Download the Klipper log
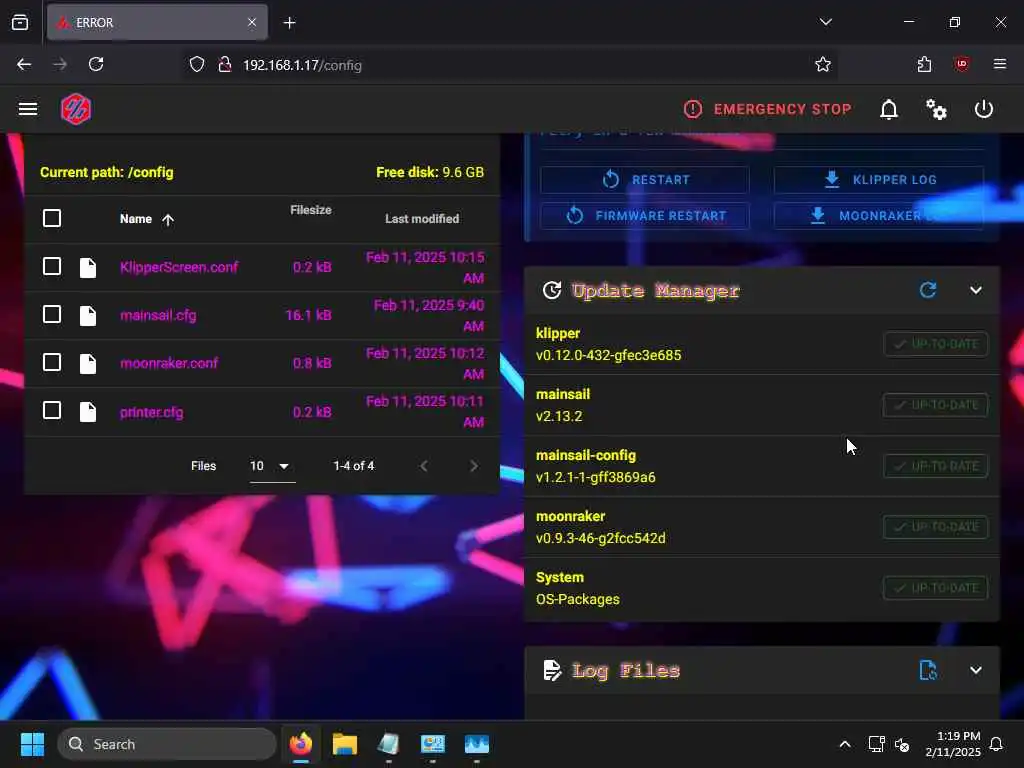The width and height of the screenshot is (1024, 768). [x=879, y=180]
